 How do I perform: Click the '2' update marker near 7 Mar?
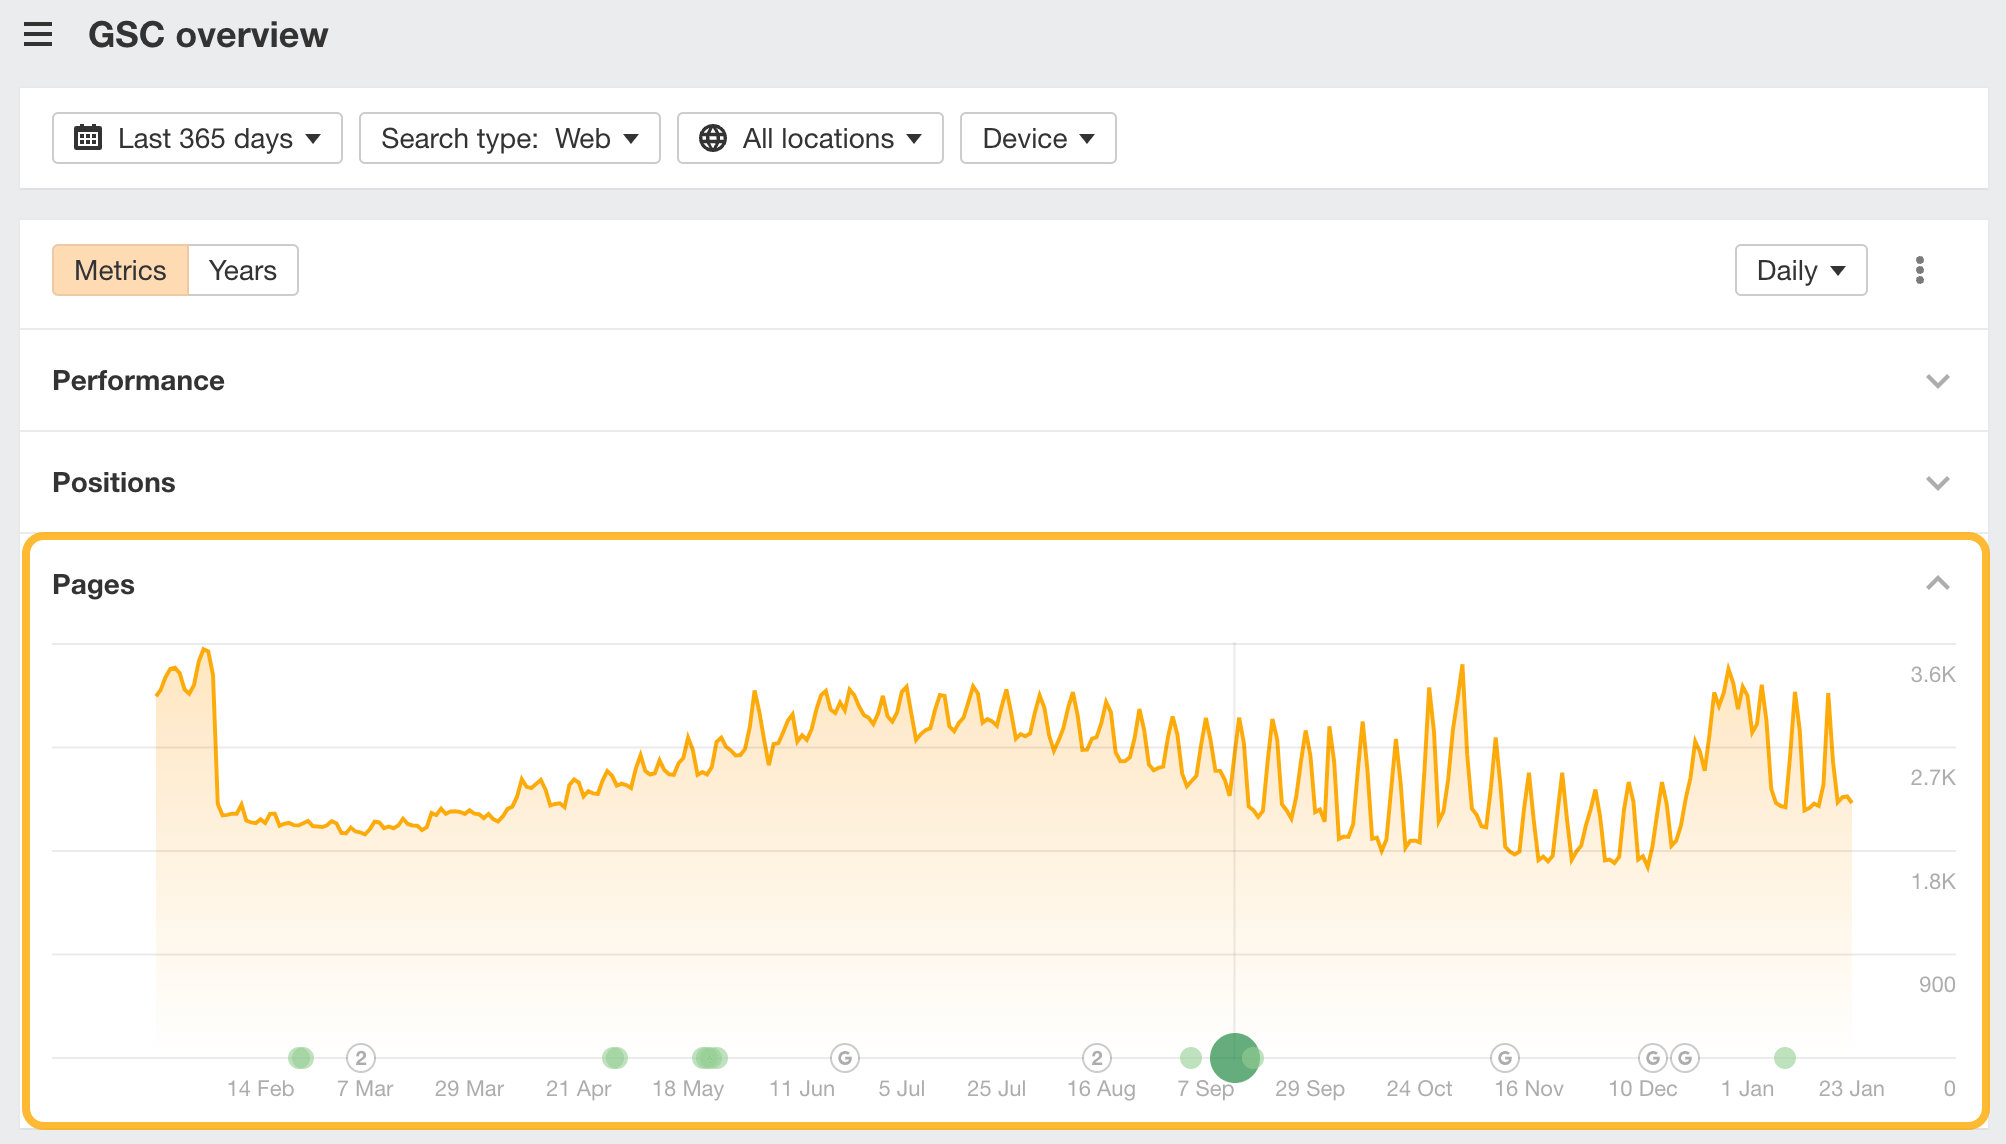[361, 1057]
